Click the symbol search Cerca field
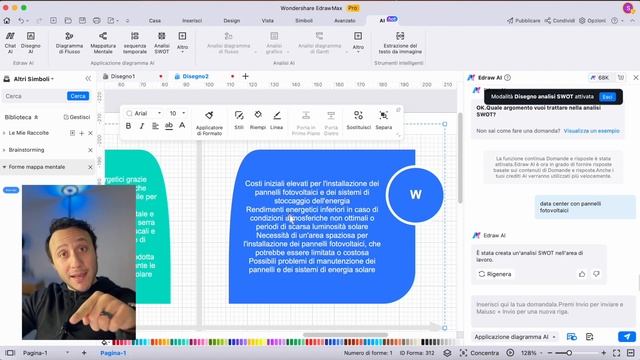Image resolution: width=640 pixels, height=360 pixels. [34, 96]
